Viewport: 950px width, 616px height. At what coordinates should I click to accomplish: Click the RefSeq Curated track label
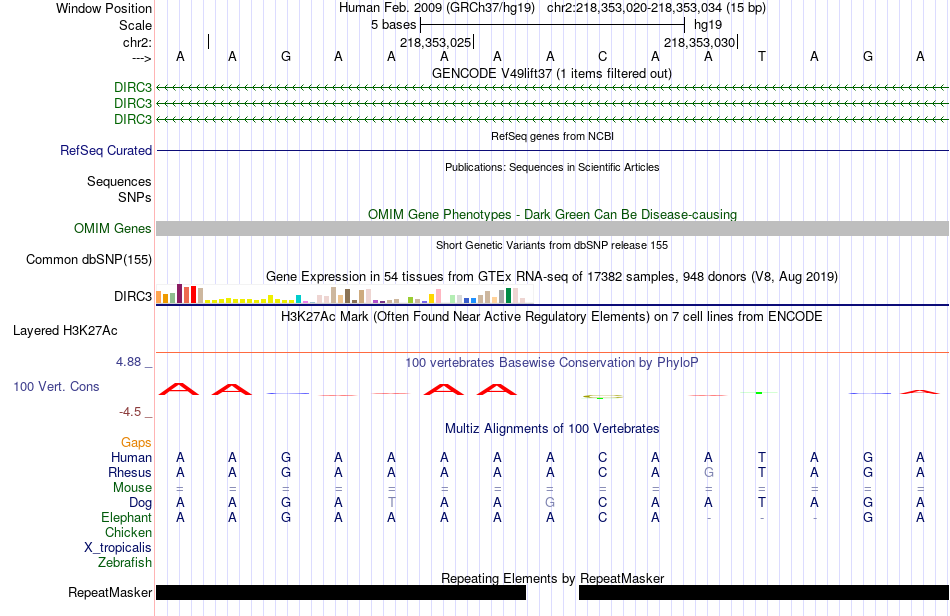pyautogui.click(x=106, y=150)
